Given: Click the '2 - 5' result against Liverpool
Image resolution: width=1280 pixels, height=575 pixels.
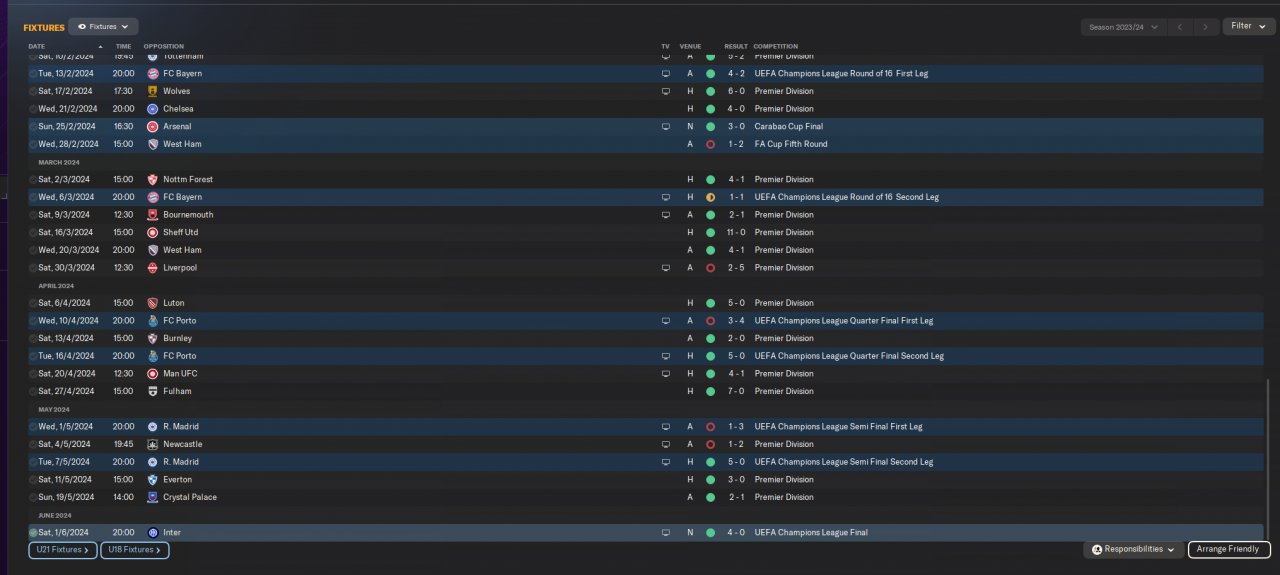Looking at the screenshot, I should click(x=736, y=268).
